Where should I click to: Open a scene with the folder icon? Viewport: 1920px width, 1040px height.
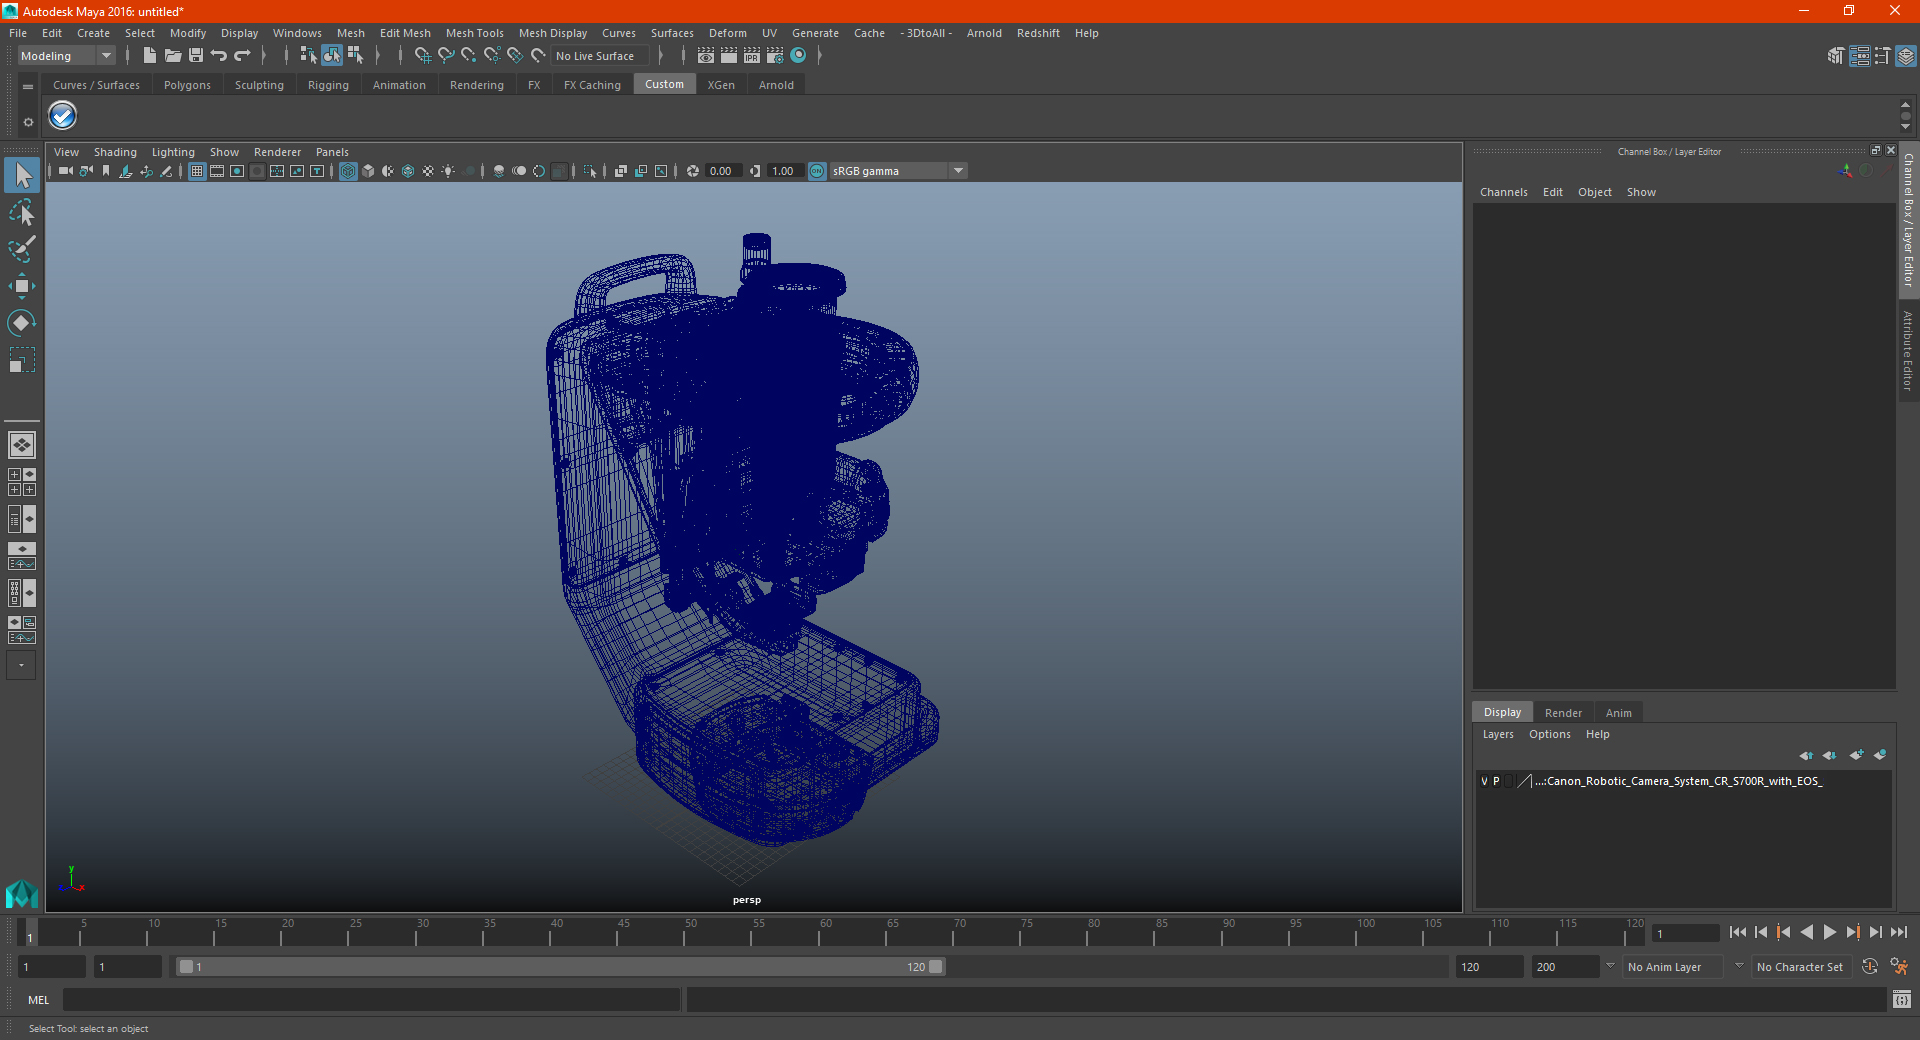click(173, 56)
